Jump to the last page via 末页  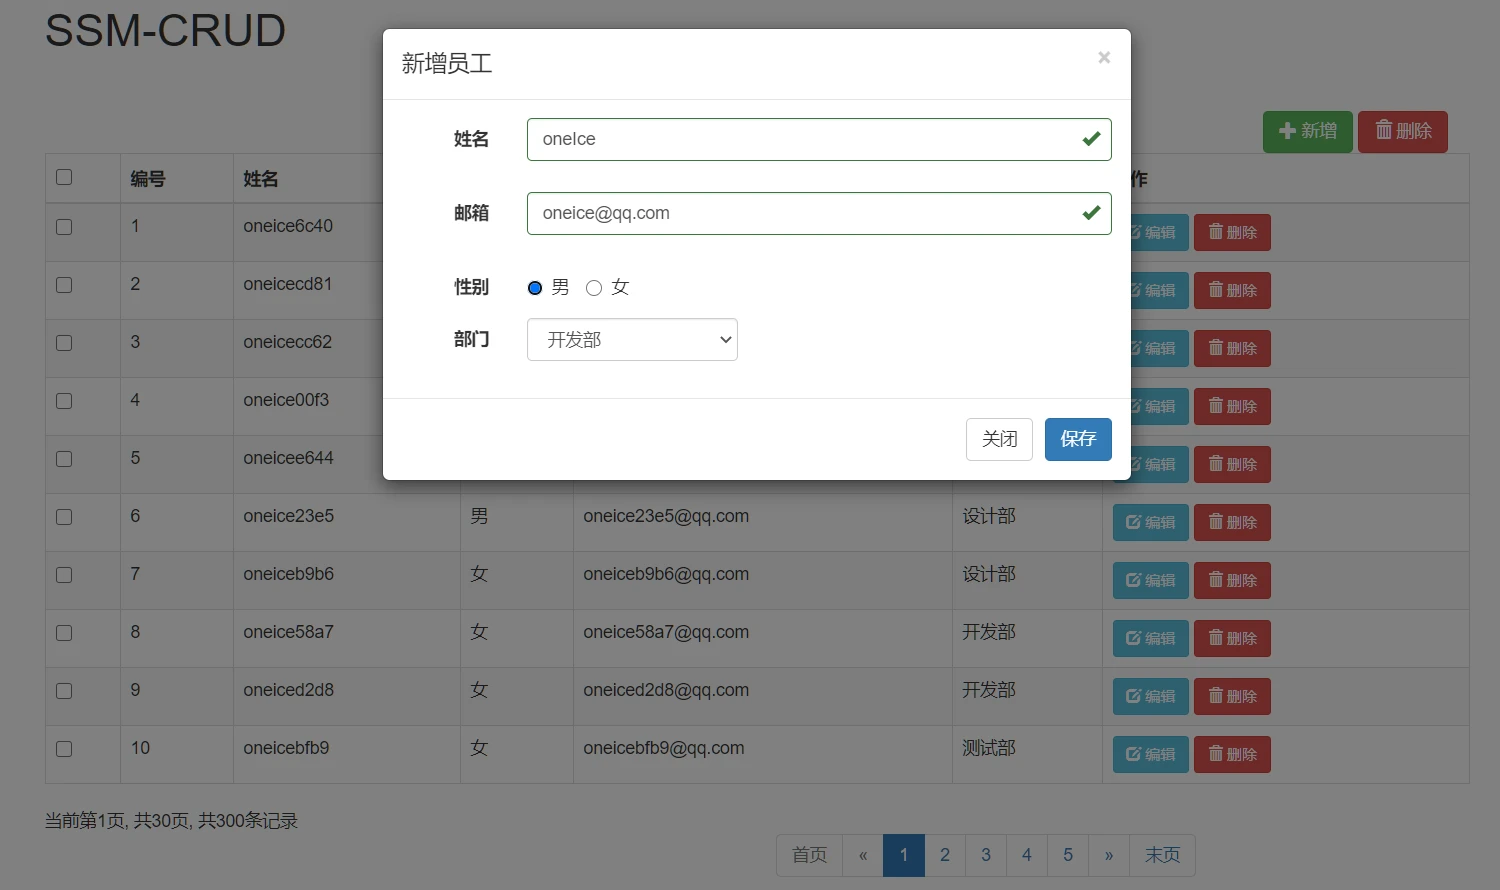(1162, 855)
